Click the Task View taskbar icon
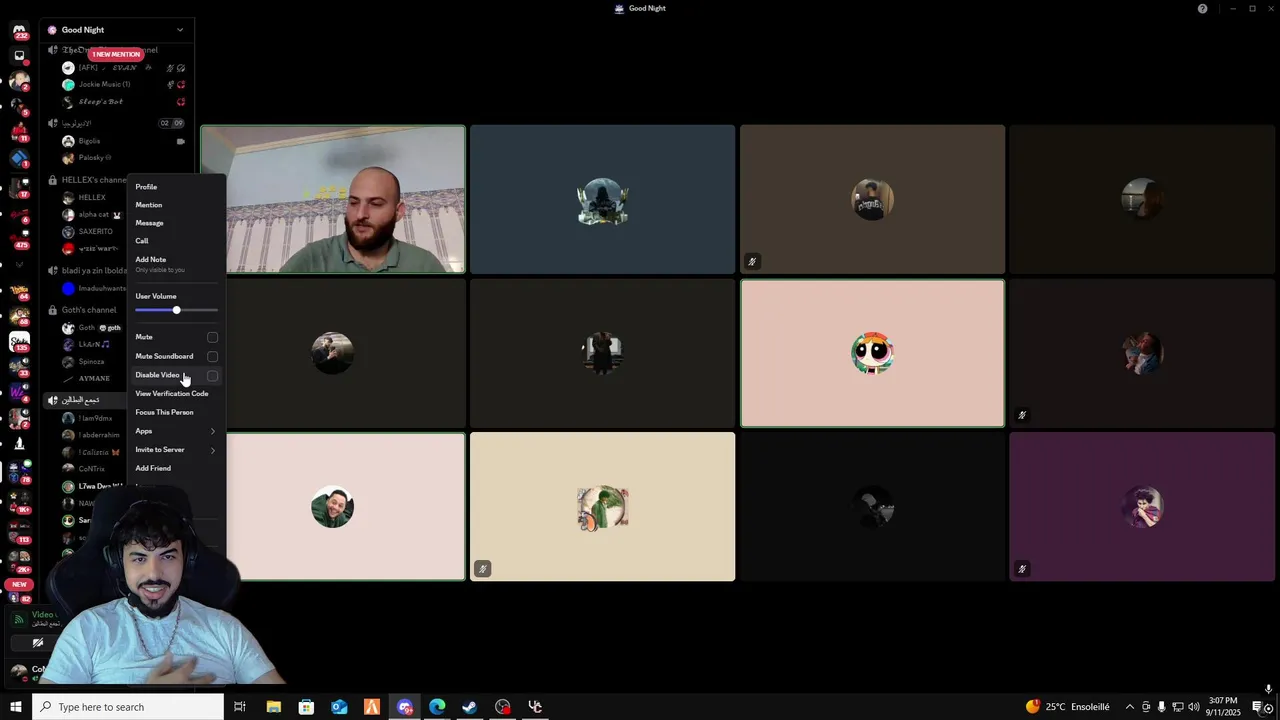The height and width of the screenshot is (720, 1280). pyautogui.click(x=240, y=707)
